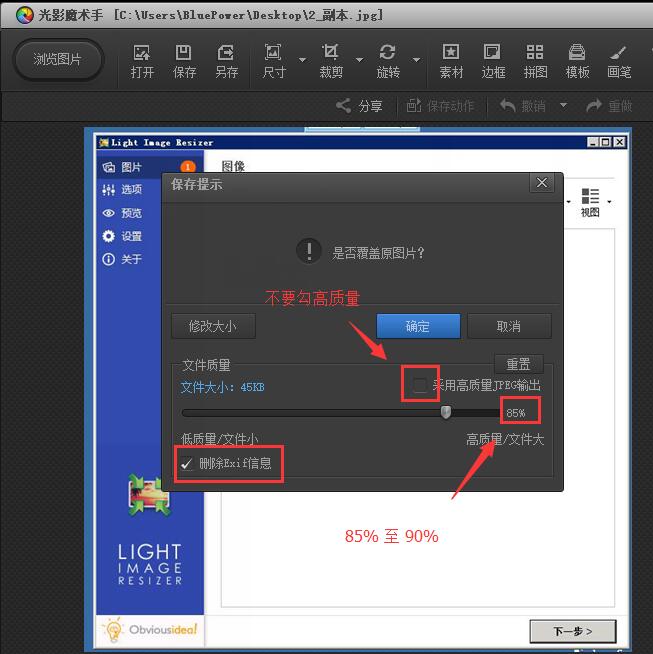The image size is (653, 654).
Task: Click the 重置 reset button
Action: [519, 364]
